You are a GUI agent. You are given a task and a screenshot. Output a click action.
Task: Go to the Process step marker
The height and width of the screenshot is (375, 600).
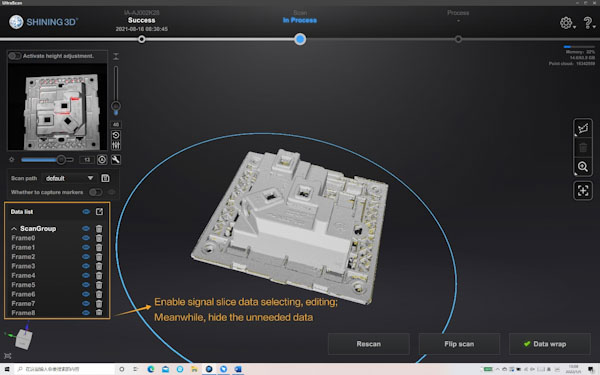point(458,39)
